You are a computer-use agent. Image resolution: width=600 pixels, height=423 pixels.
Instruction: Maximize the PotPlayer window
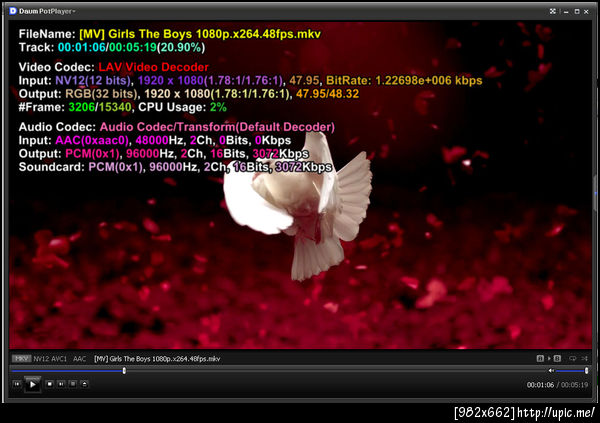click(x=577, y=12)
